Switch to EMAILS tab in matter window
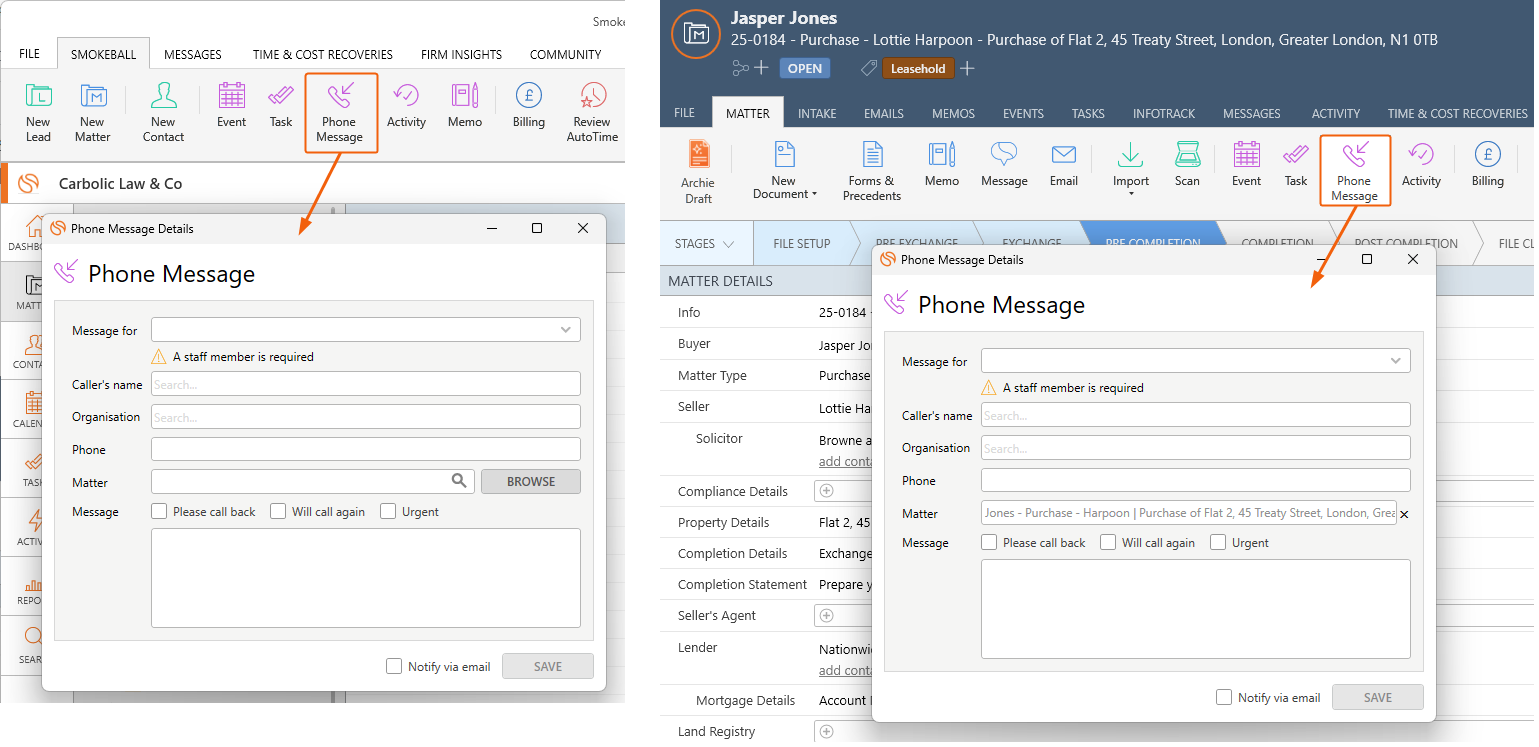The width and height of the screenshot is (1539, 747). [884, 113]
